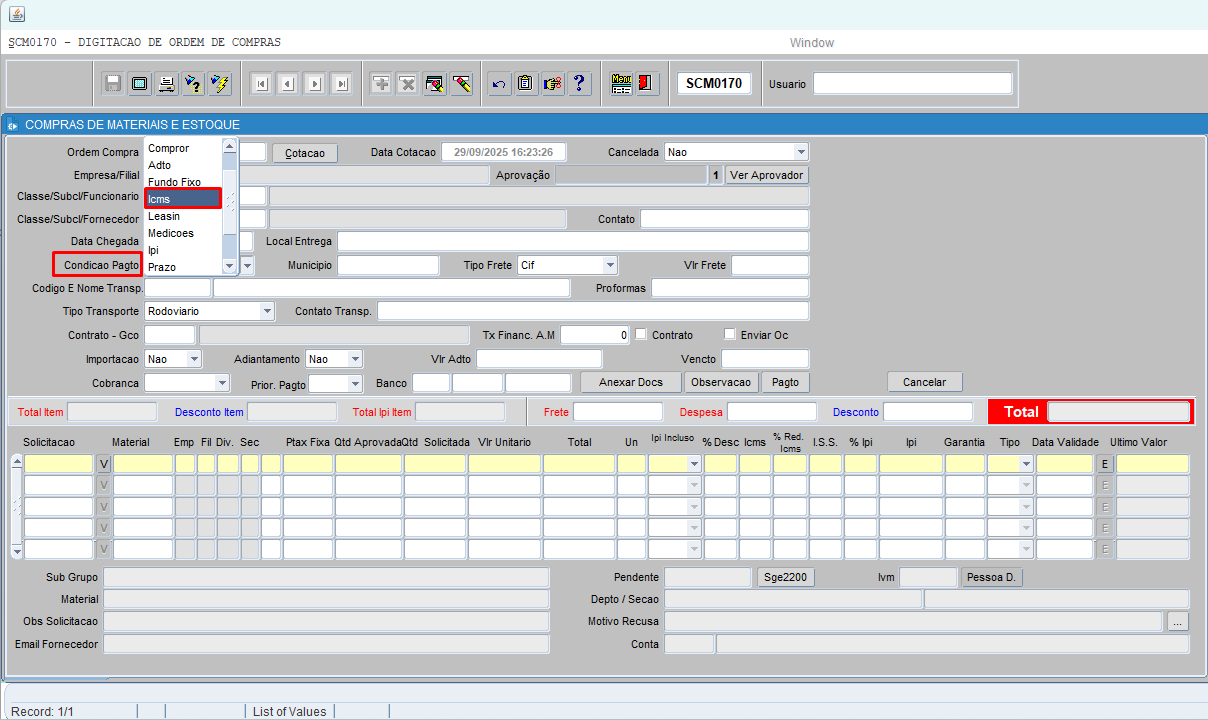Click the Enter Query flashlight icon

pyautogui.click(x=194, y=84)
